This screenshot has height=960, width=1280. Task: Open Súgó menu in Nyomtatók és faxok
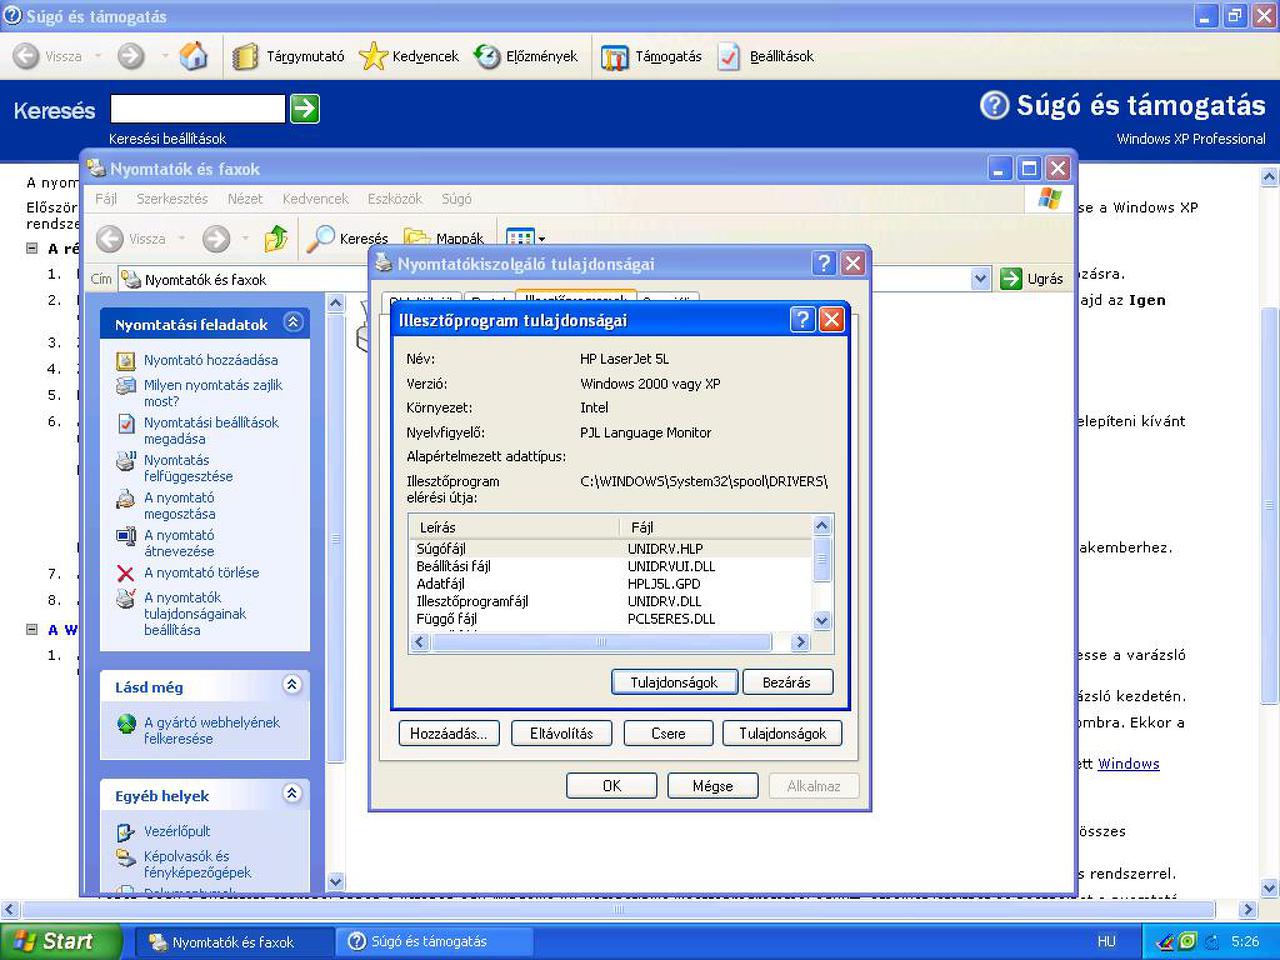(x=457, y=199)
